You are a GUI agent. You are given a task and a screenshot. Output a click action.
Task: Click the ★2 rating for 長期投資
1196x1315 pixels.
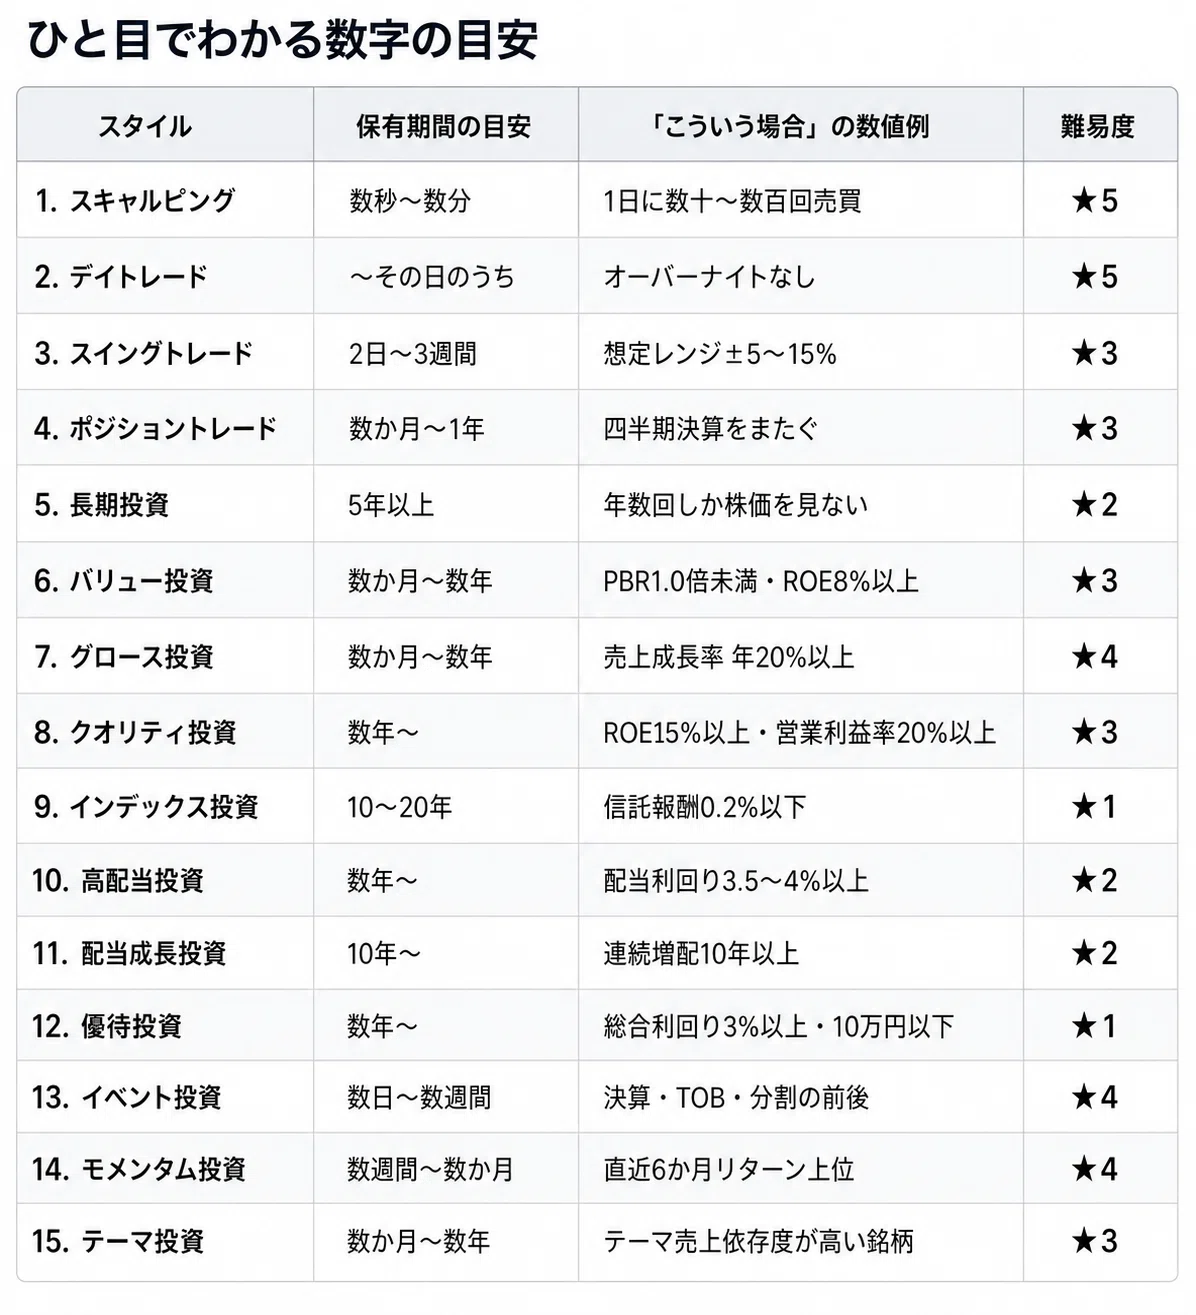pos(1095,505)
